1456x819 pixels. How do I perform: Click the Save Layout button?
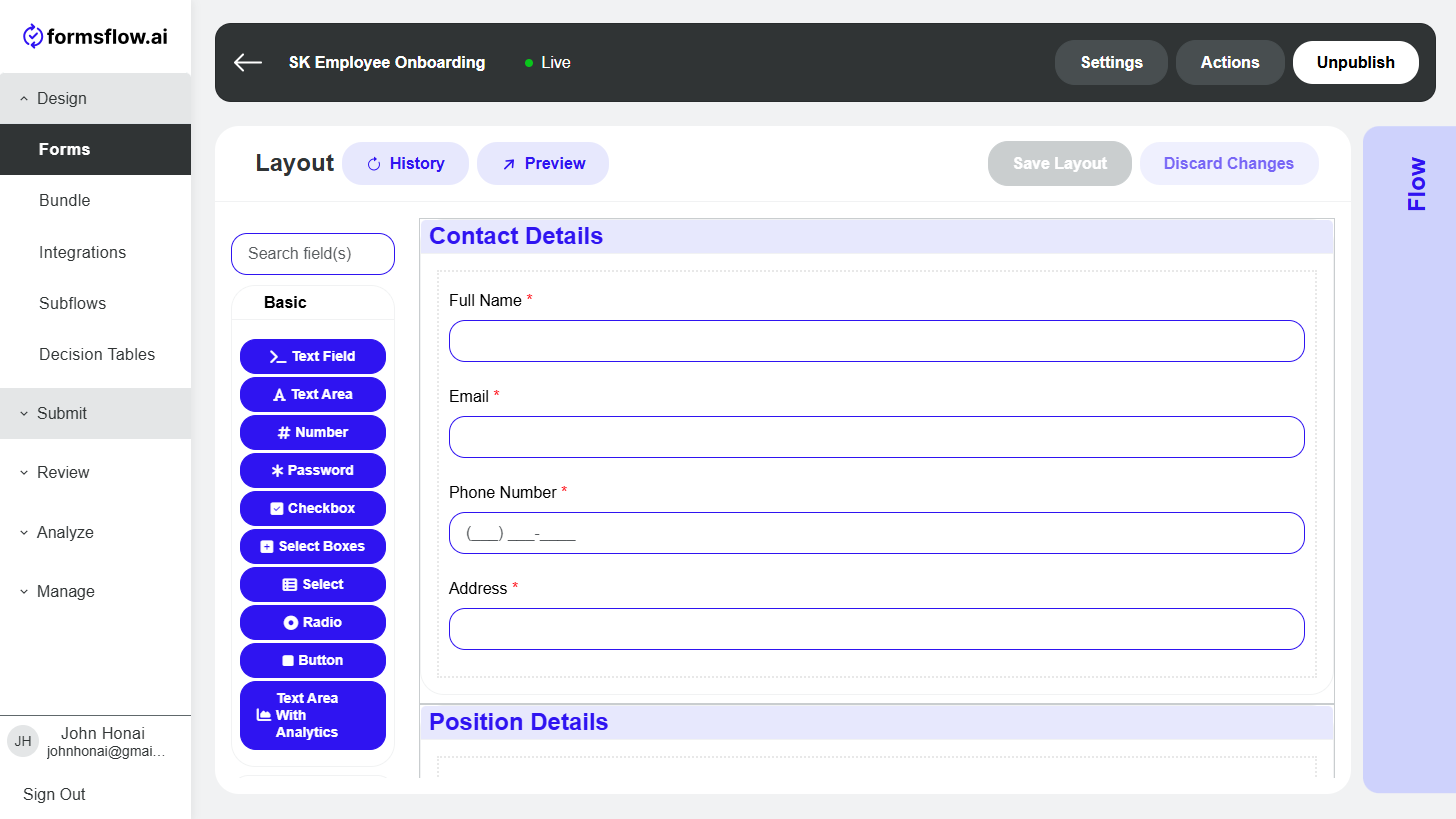click(x=1060, y=164)
